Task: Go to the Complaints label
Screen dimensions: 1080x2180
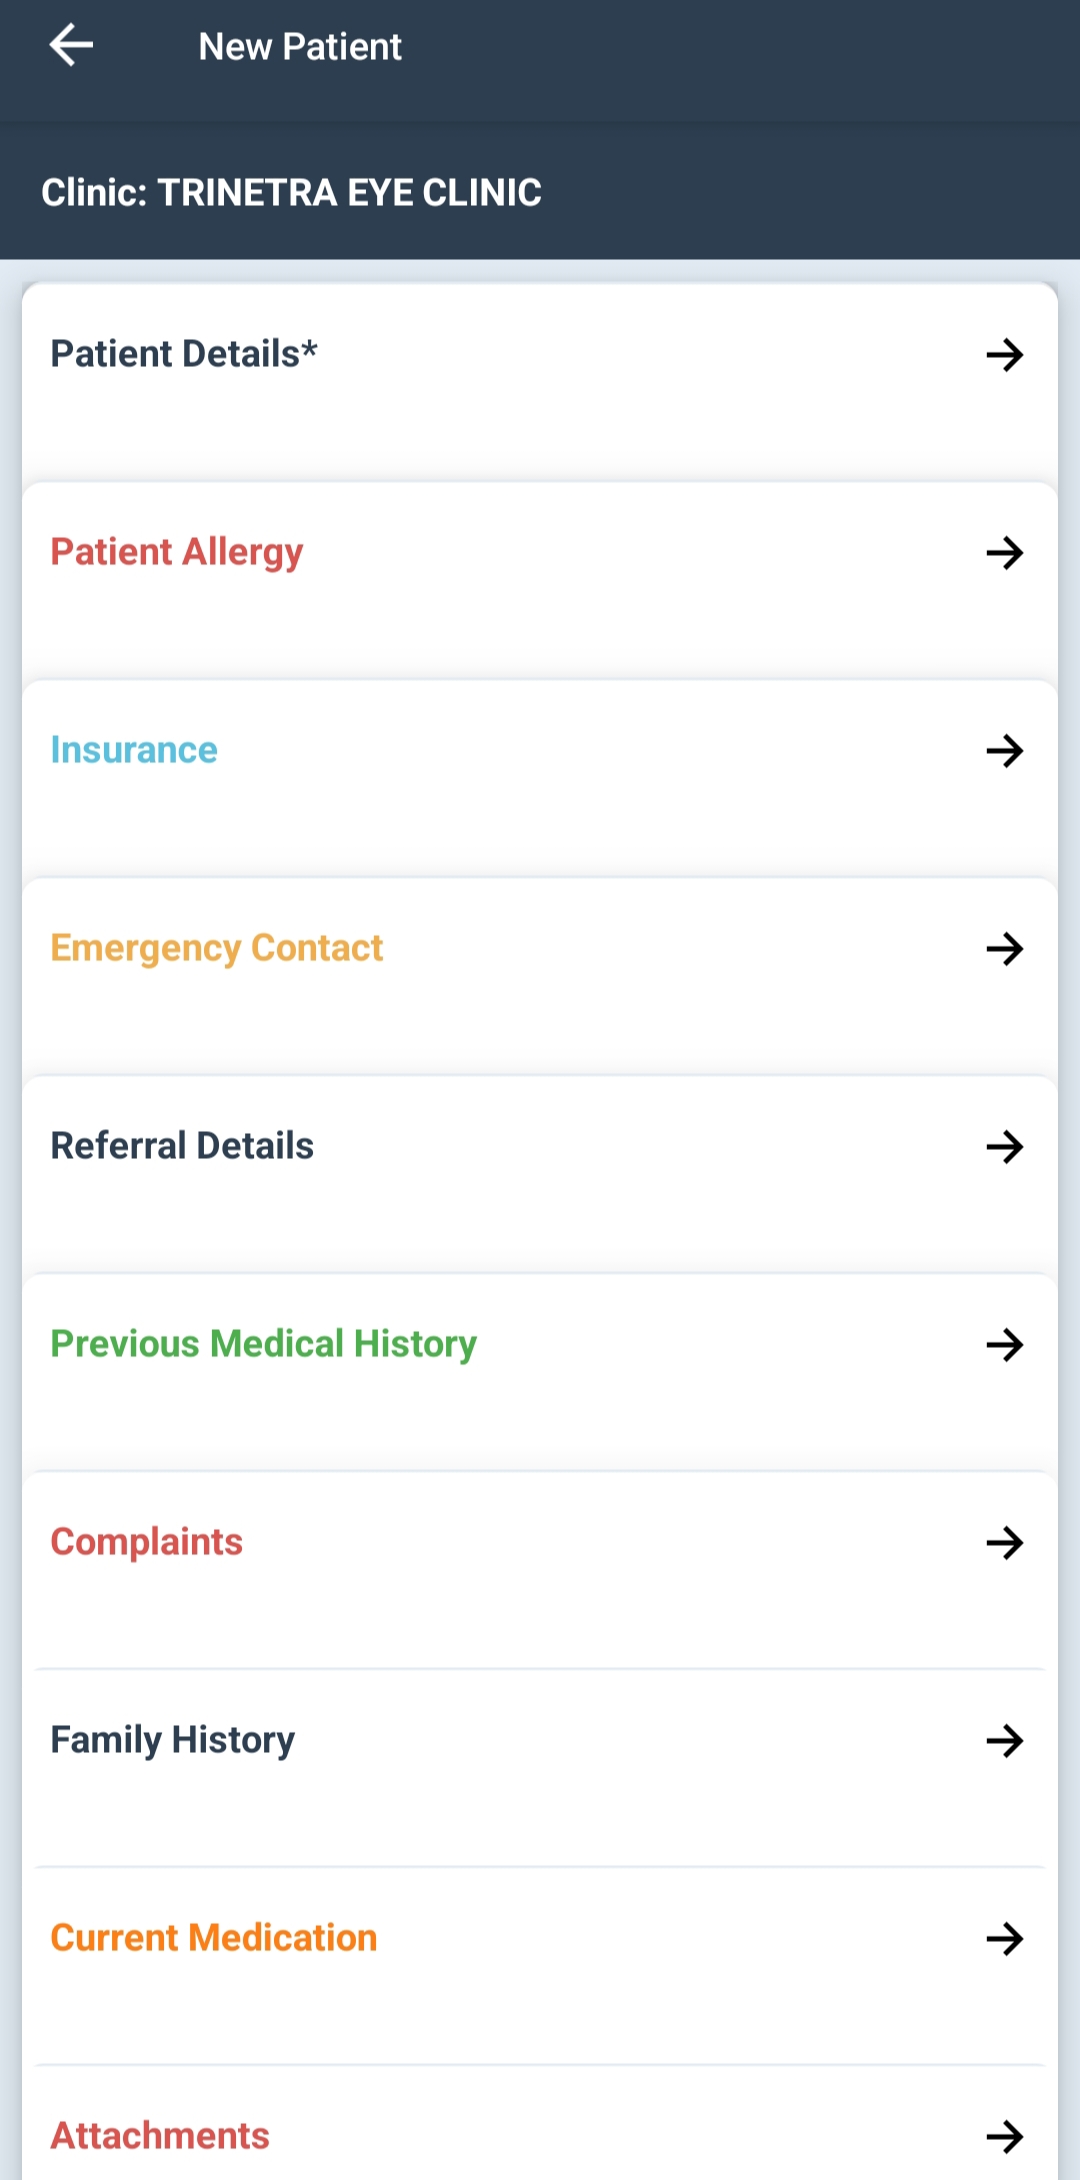Action: pyautogui.click(x=147, y=1542)
